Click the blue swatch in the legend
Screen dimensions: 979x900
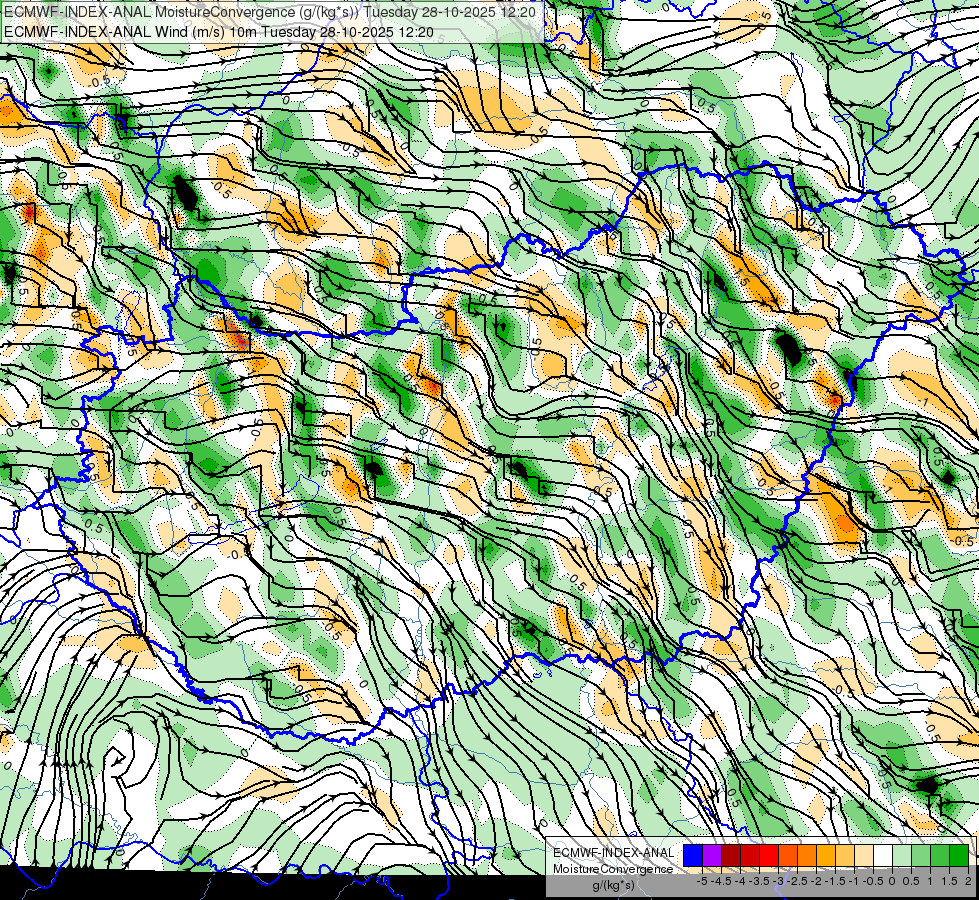point(693,855)
